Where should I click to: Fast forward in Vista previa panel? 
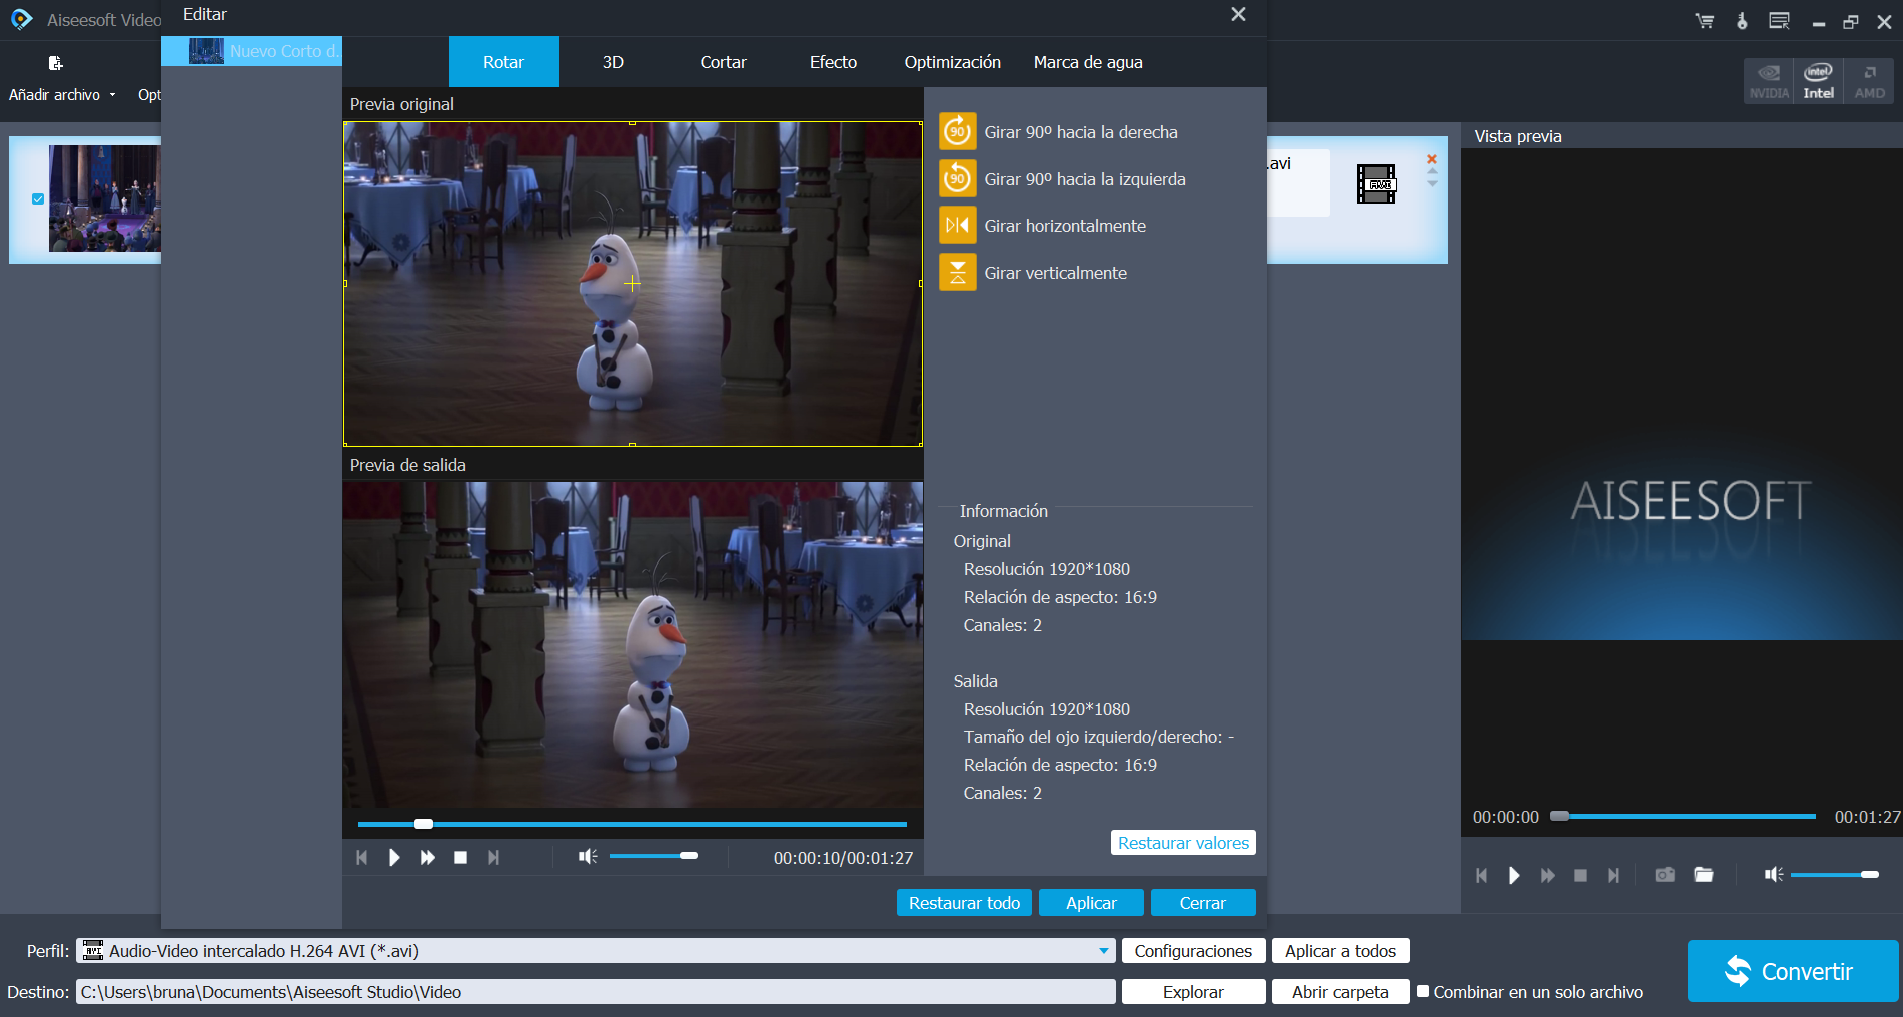[x=1548, y=876]
